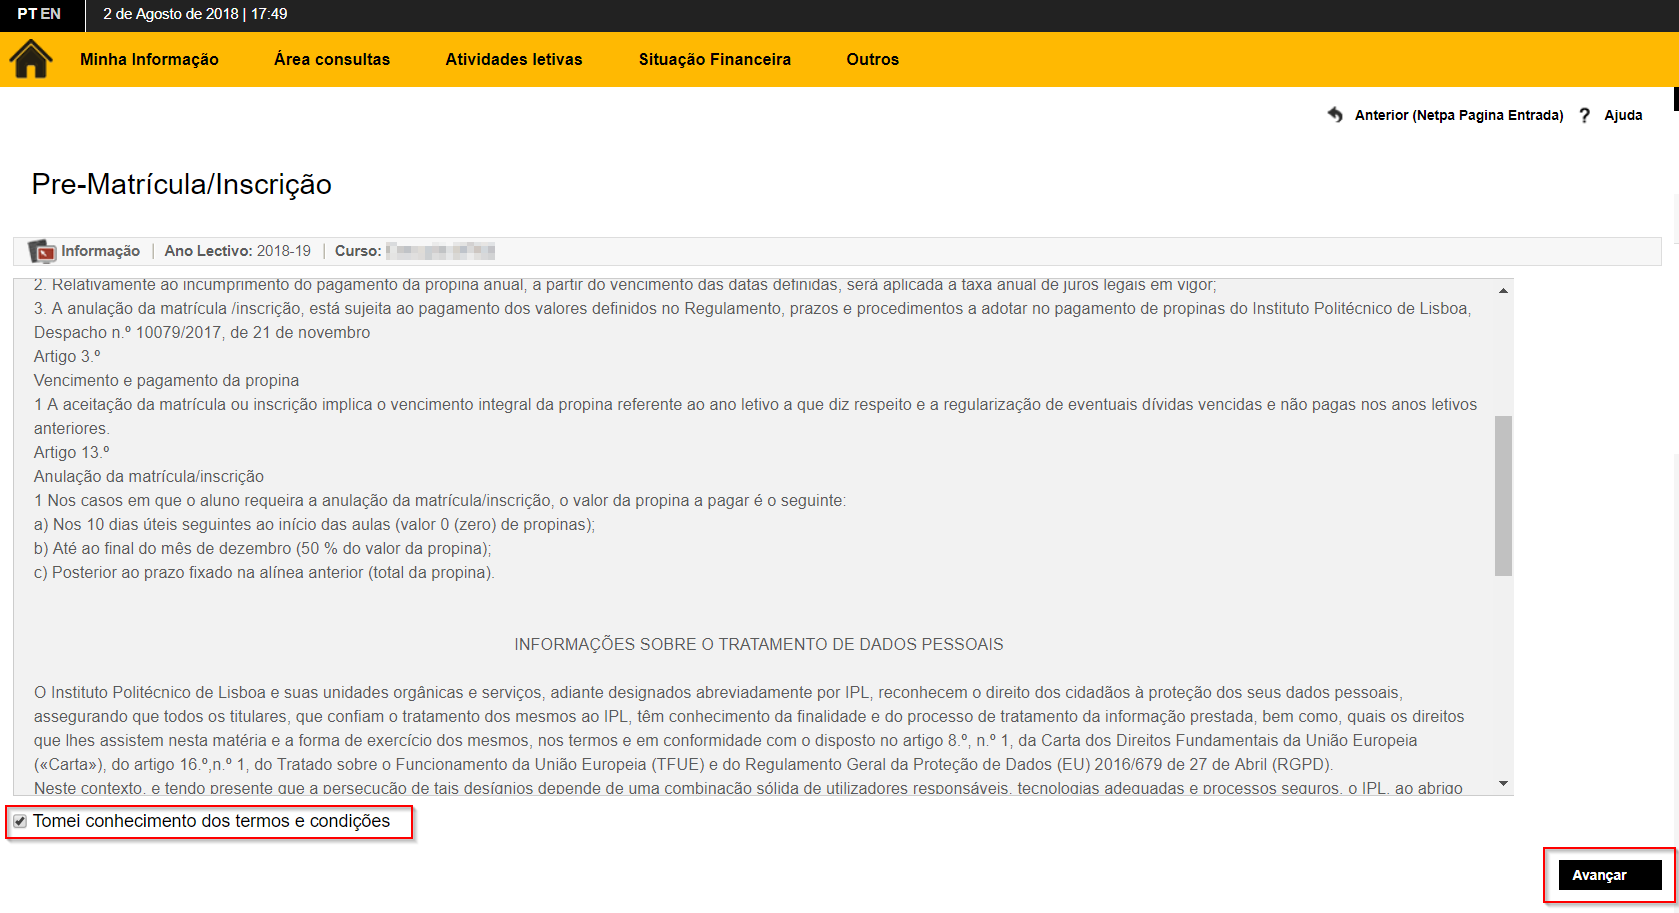Screen dimensions: 1679x913
Task: Click the terms scrollbar up arrow
Action: pos(1503,290)
